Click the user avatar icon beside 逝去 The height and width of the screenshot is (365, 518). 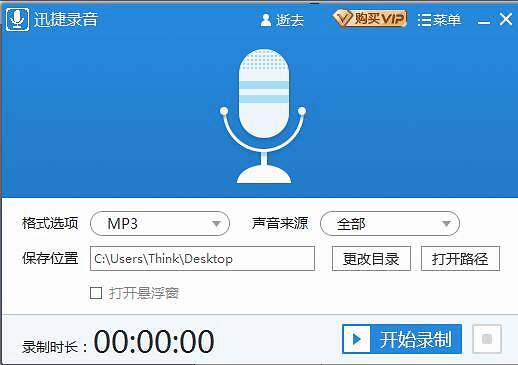266,20
